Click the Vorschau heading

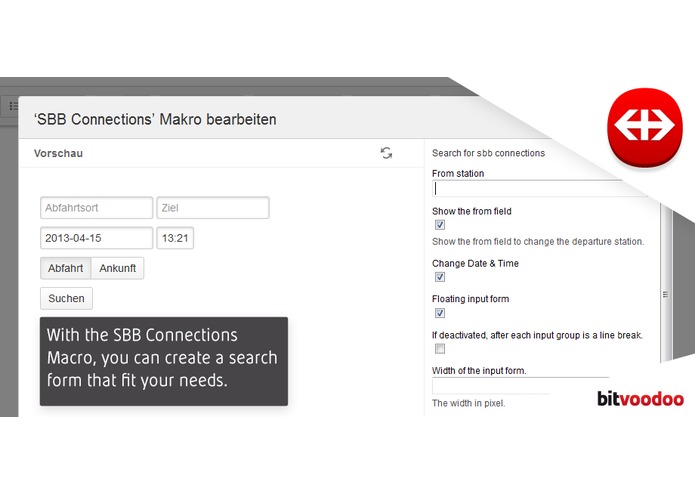(x=59, y=153)
